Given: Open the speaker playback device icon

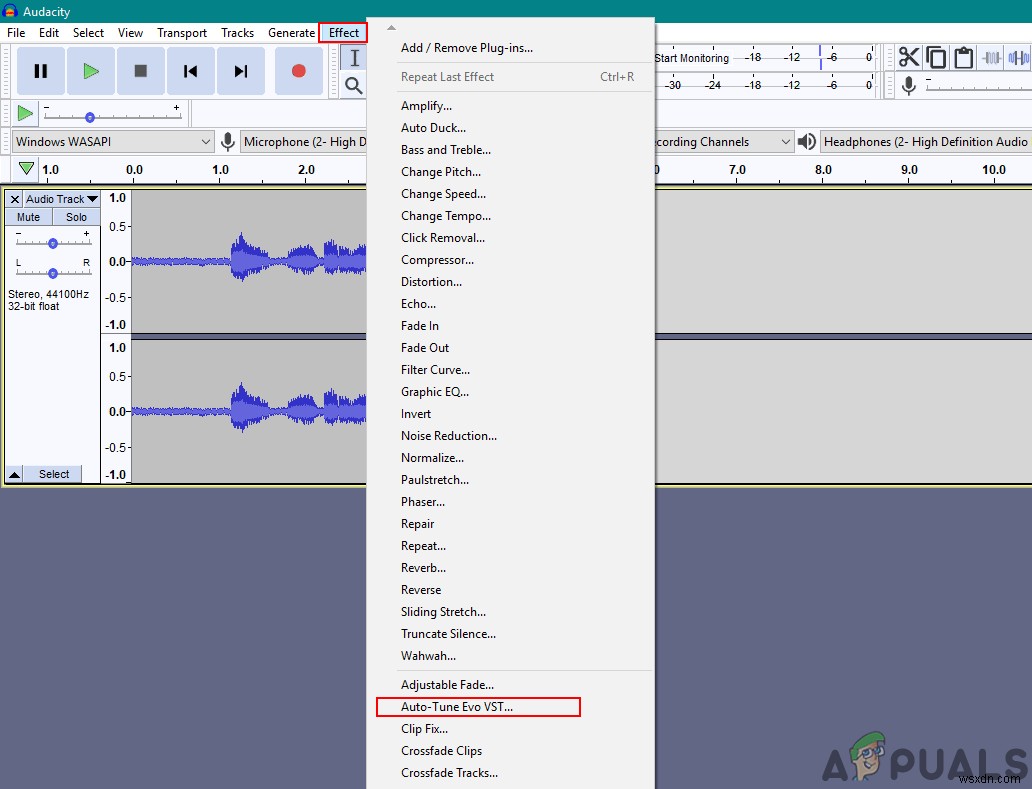Looking at the screenshot, I should click(806, 141).
